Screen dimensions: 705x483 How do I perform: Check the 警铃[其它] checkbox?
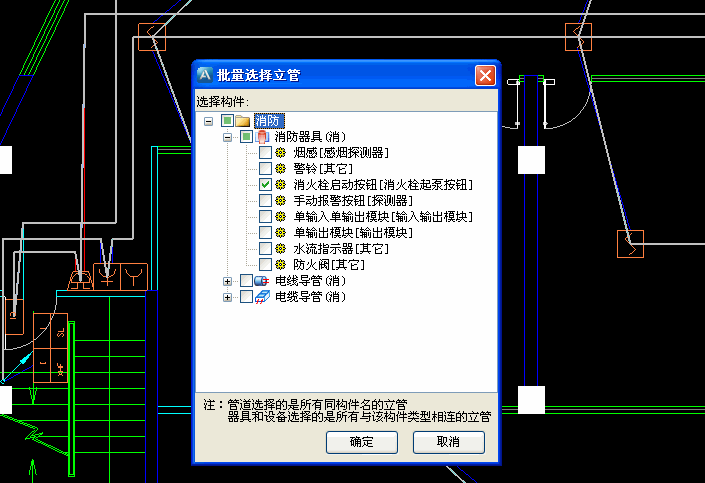point(265,169)
